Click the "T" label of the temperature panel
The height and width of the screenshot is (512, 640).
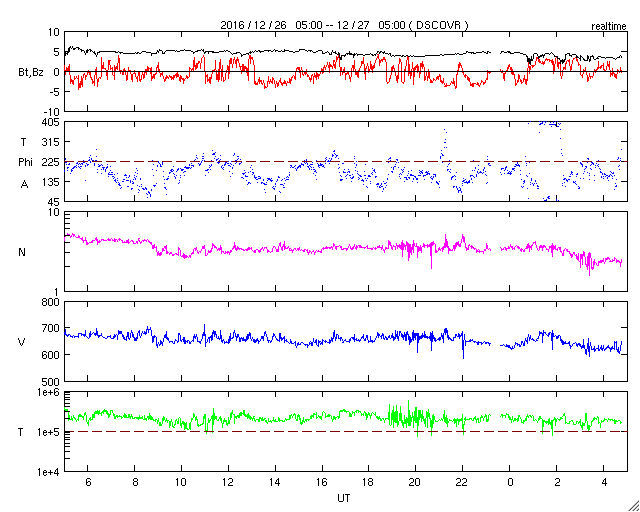click(21, 432)
